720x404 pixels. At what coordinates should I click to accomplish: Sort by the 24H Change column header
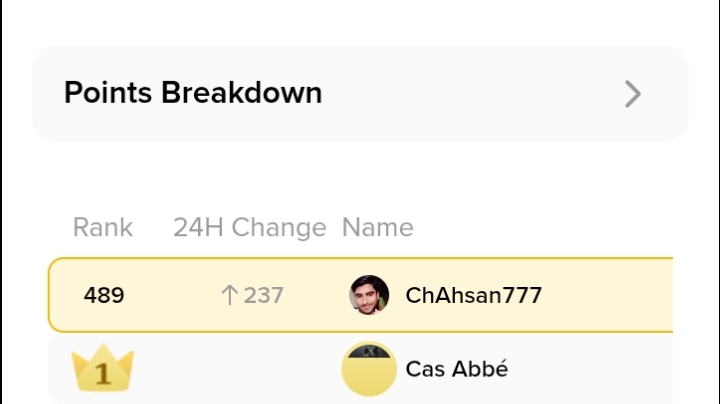(x=250, y=228)
